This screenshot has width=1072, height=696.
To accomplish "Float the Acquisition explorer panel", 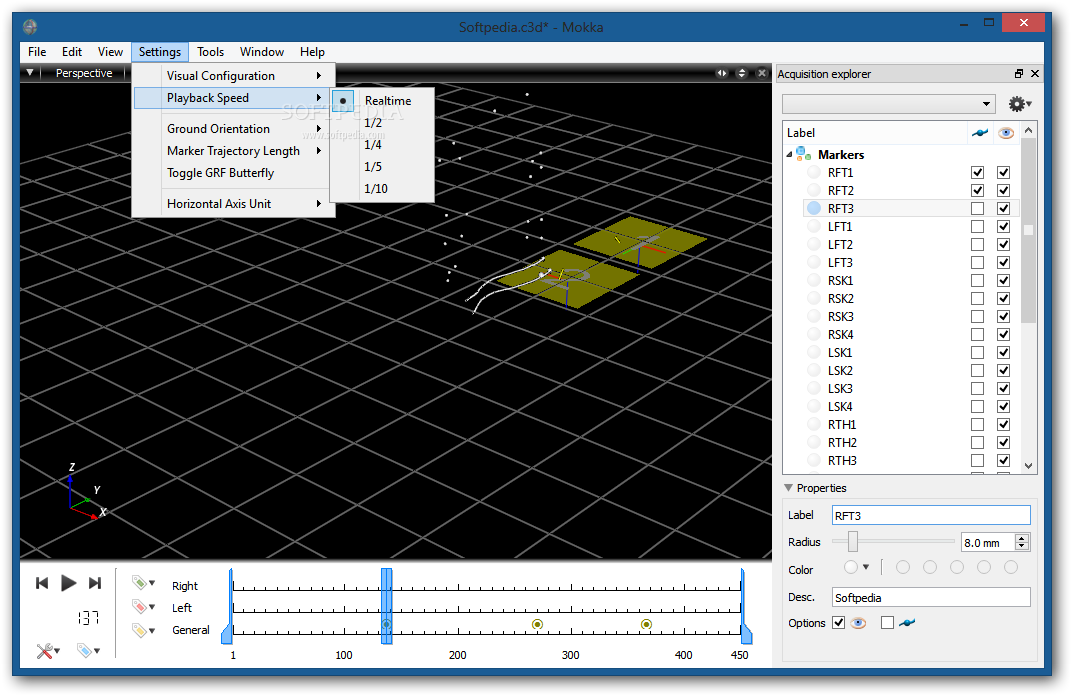I will coord(1019,74).
